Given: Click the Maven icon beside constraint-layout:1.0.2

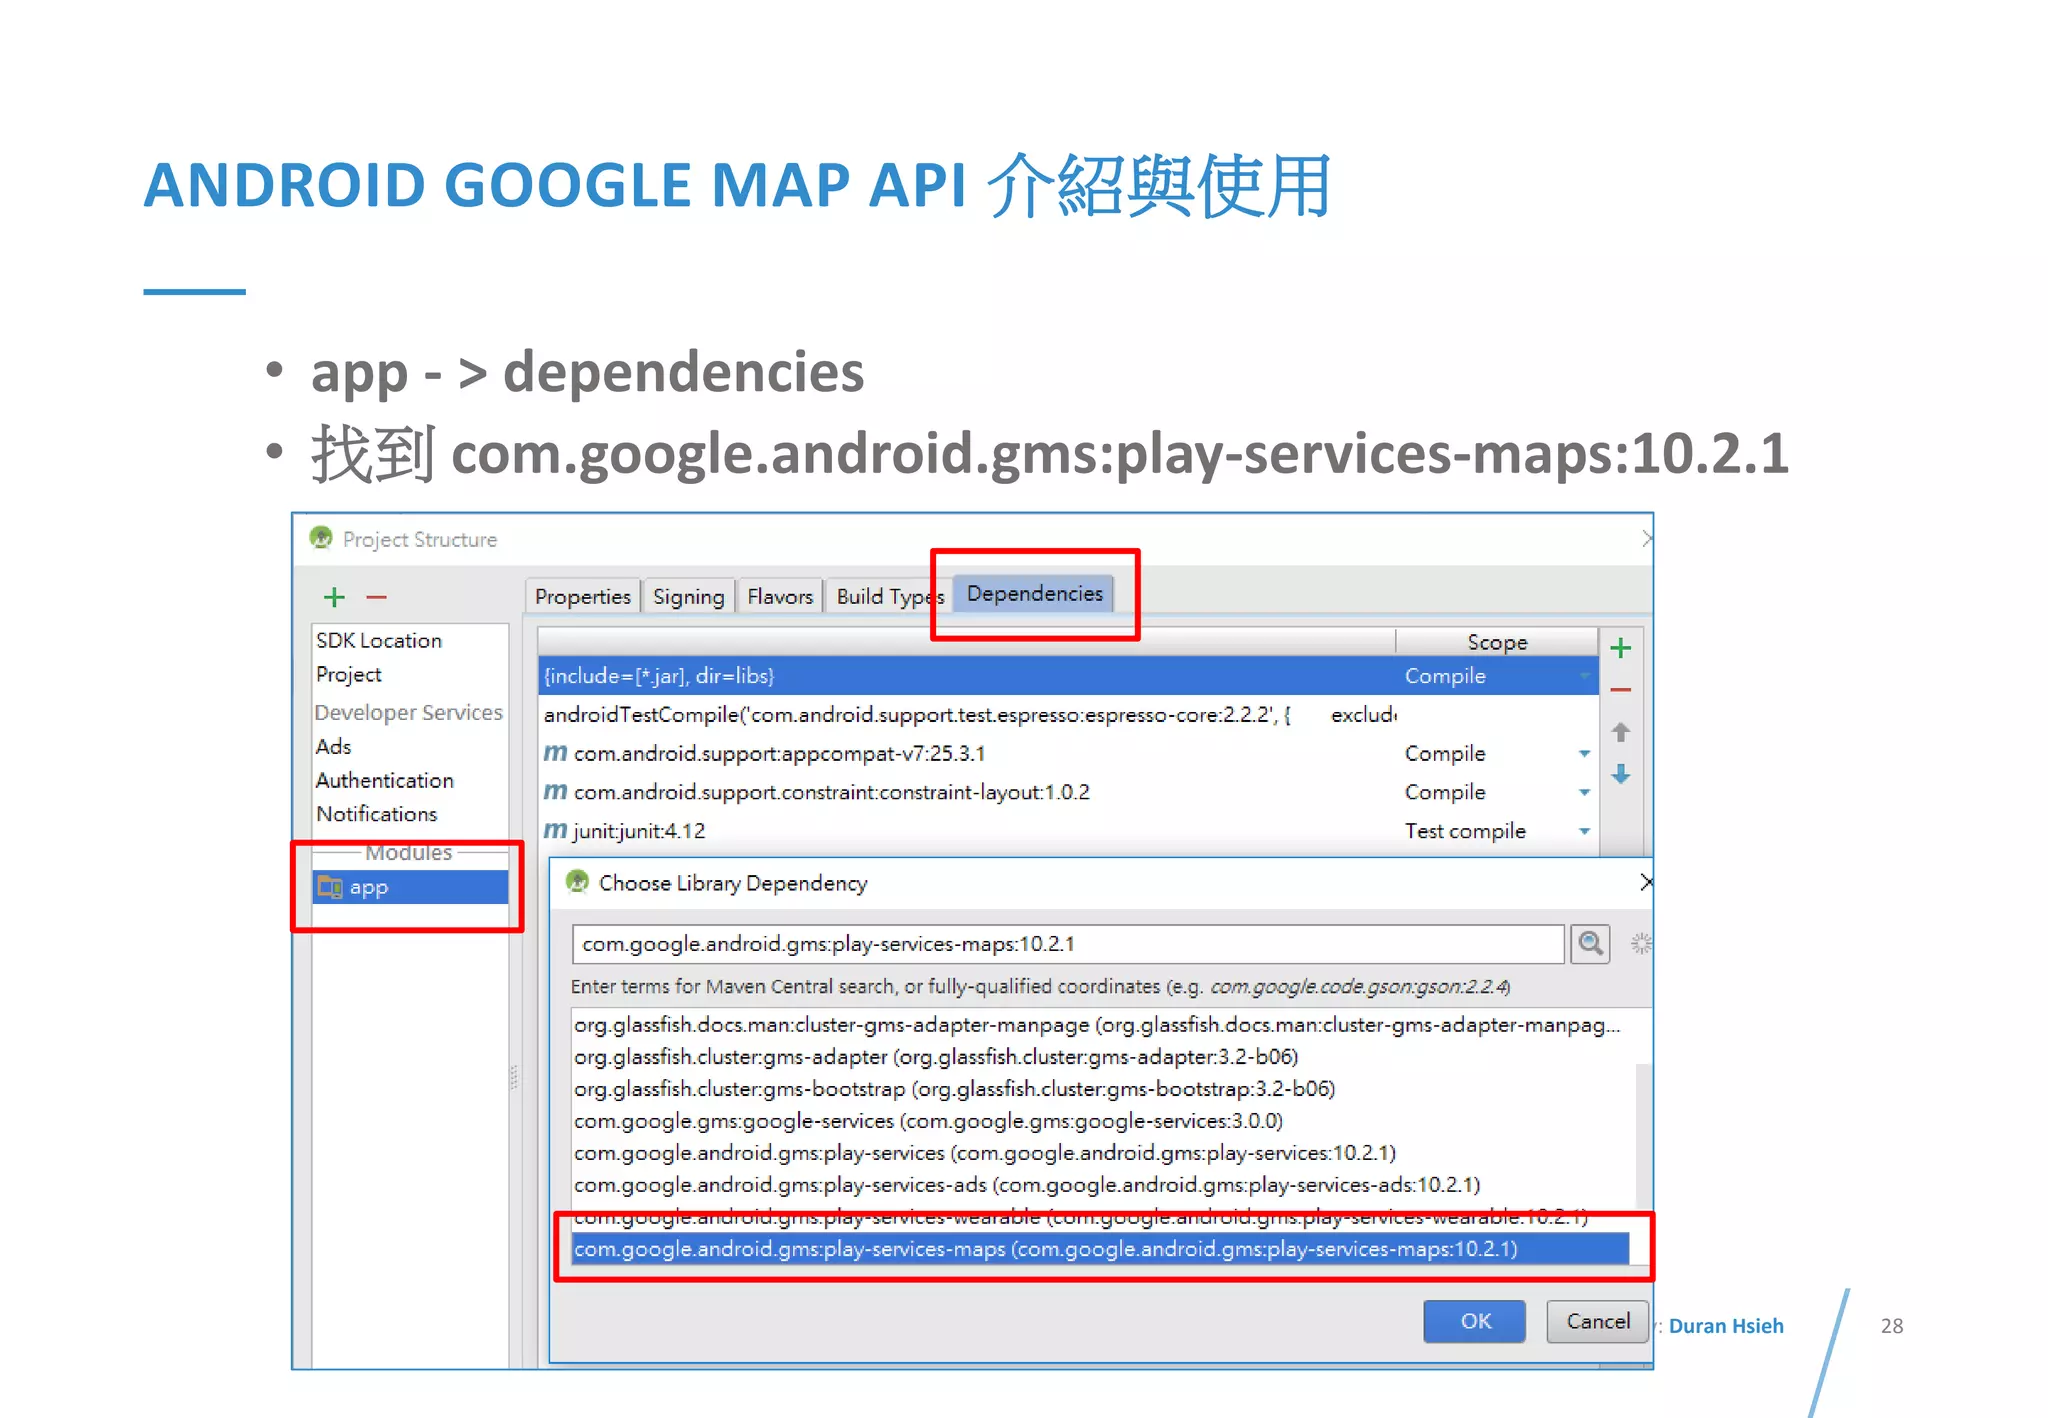Looking at the screenshot, I should (x=555, y=791).
